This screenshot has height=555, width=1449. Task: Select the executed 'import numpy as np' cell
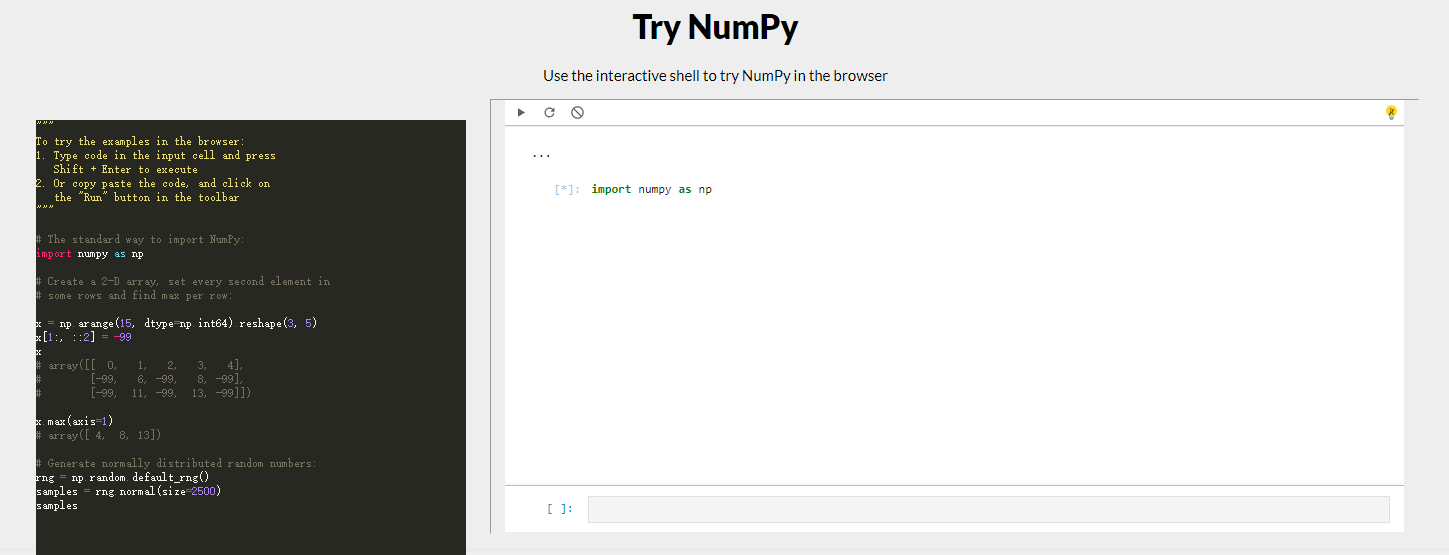[x=651, y=190]
